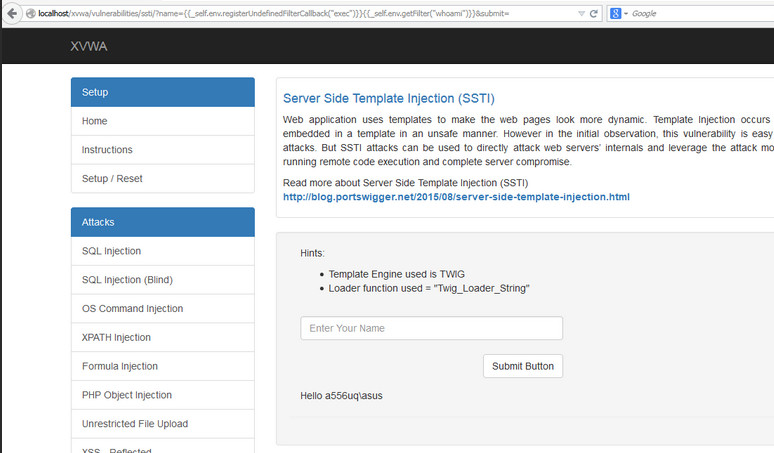774x453 pixels.
Task: Open the Home sidebar item
Action: tap(163, 121)
